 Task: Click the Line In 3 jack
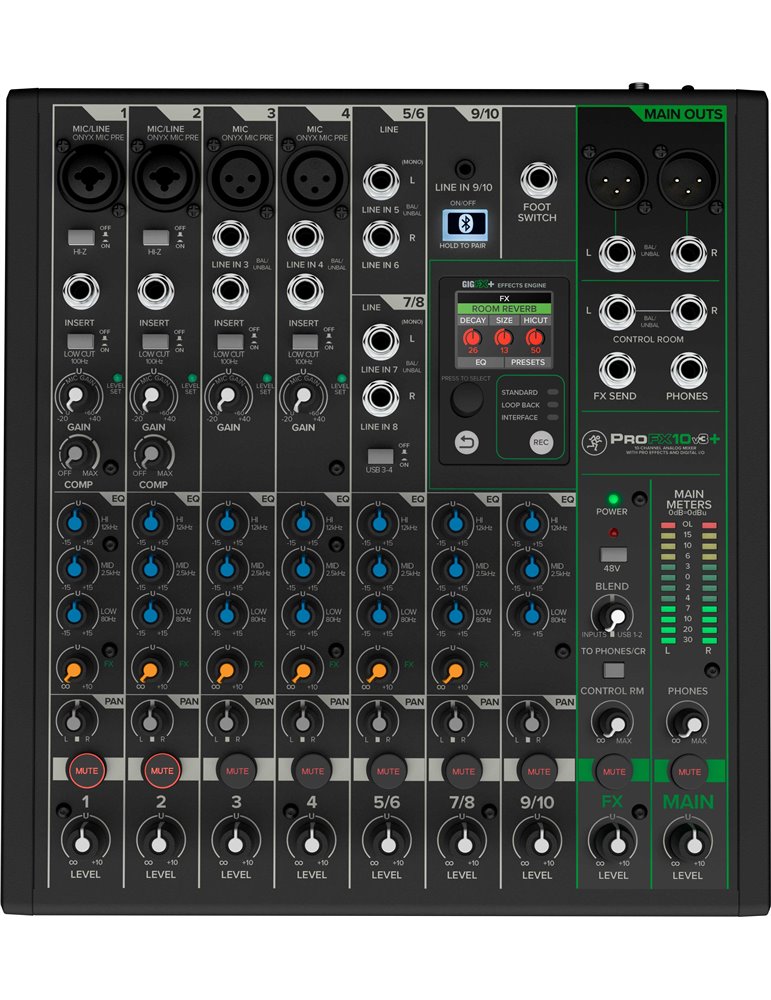coord(230,238)
